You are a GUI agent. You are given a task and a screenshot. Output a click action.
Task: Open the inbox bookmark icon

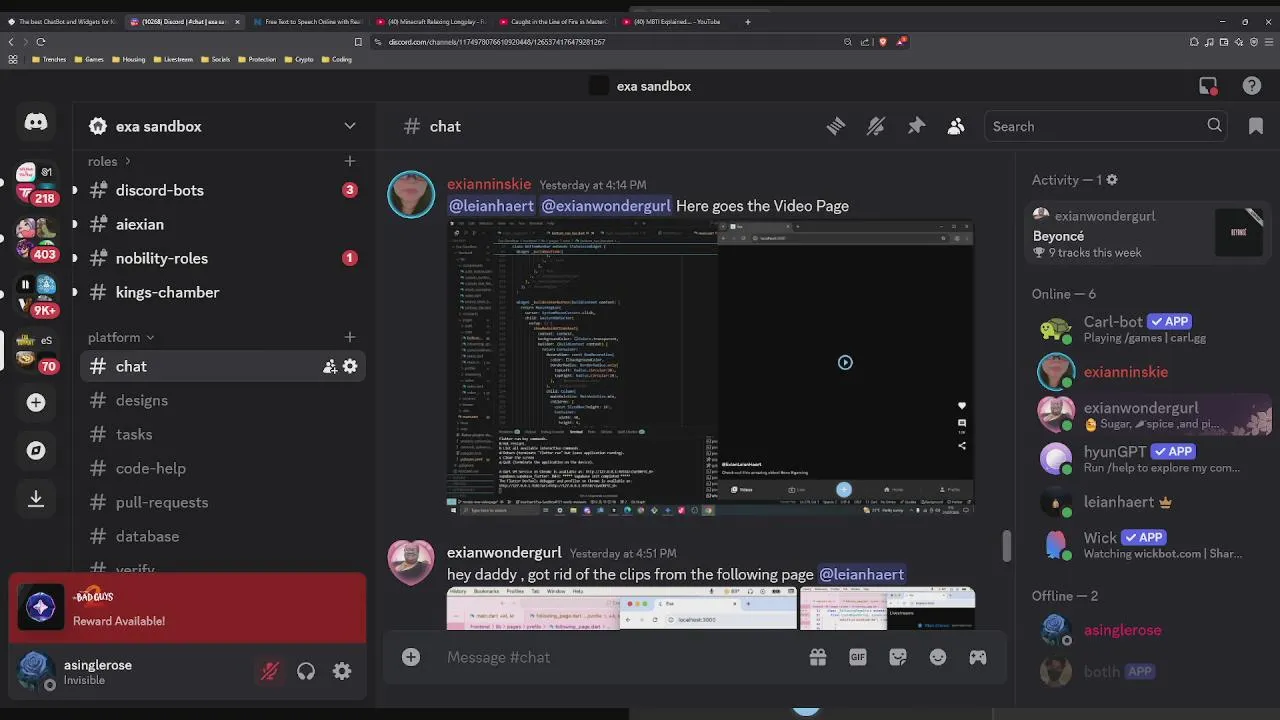point(1256,126)
